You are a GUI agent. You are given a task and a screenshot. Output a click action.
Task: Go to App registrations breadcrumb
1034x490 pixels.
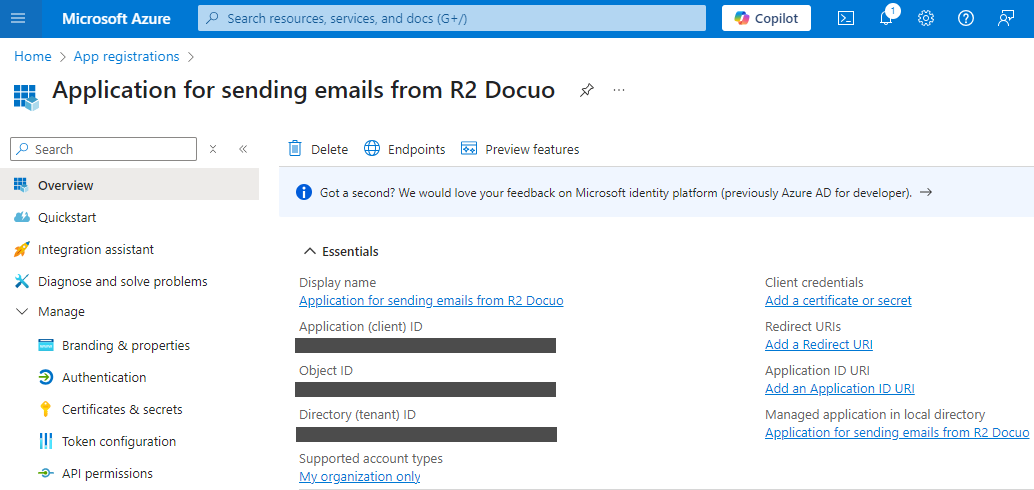tap(127, 57)
